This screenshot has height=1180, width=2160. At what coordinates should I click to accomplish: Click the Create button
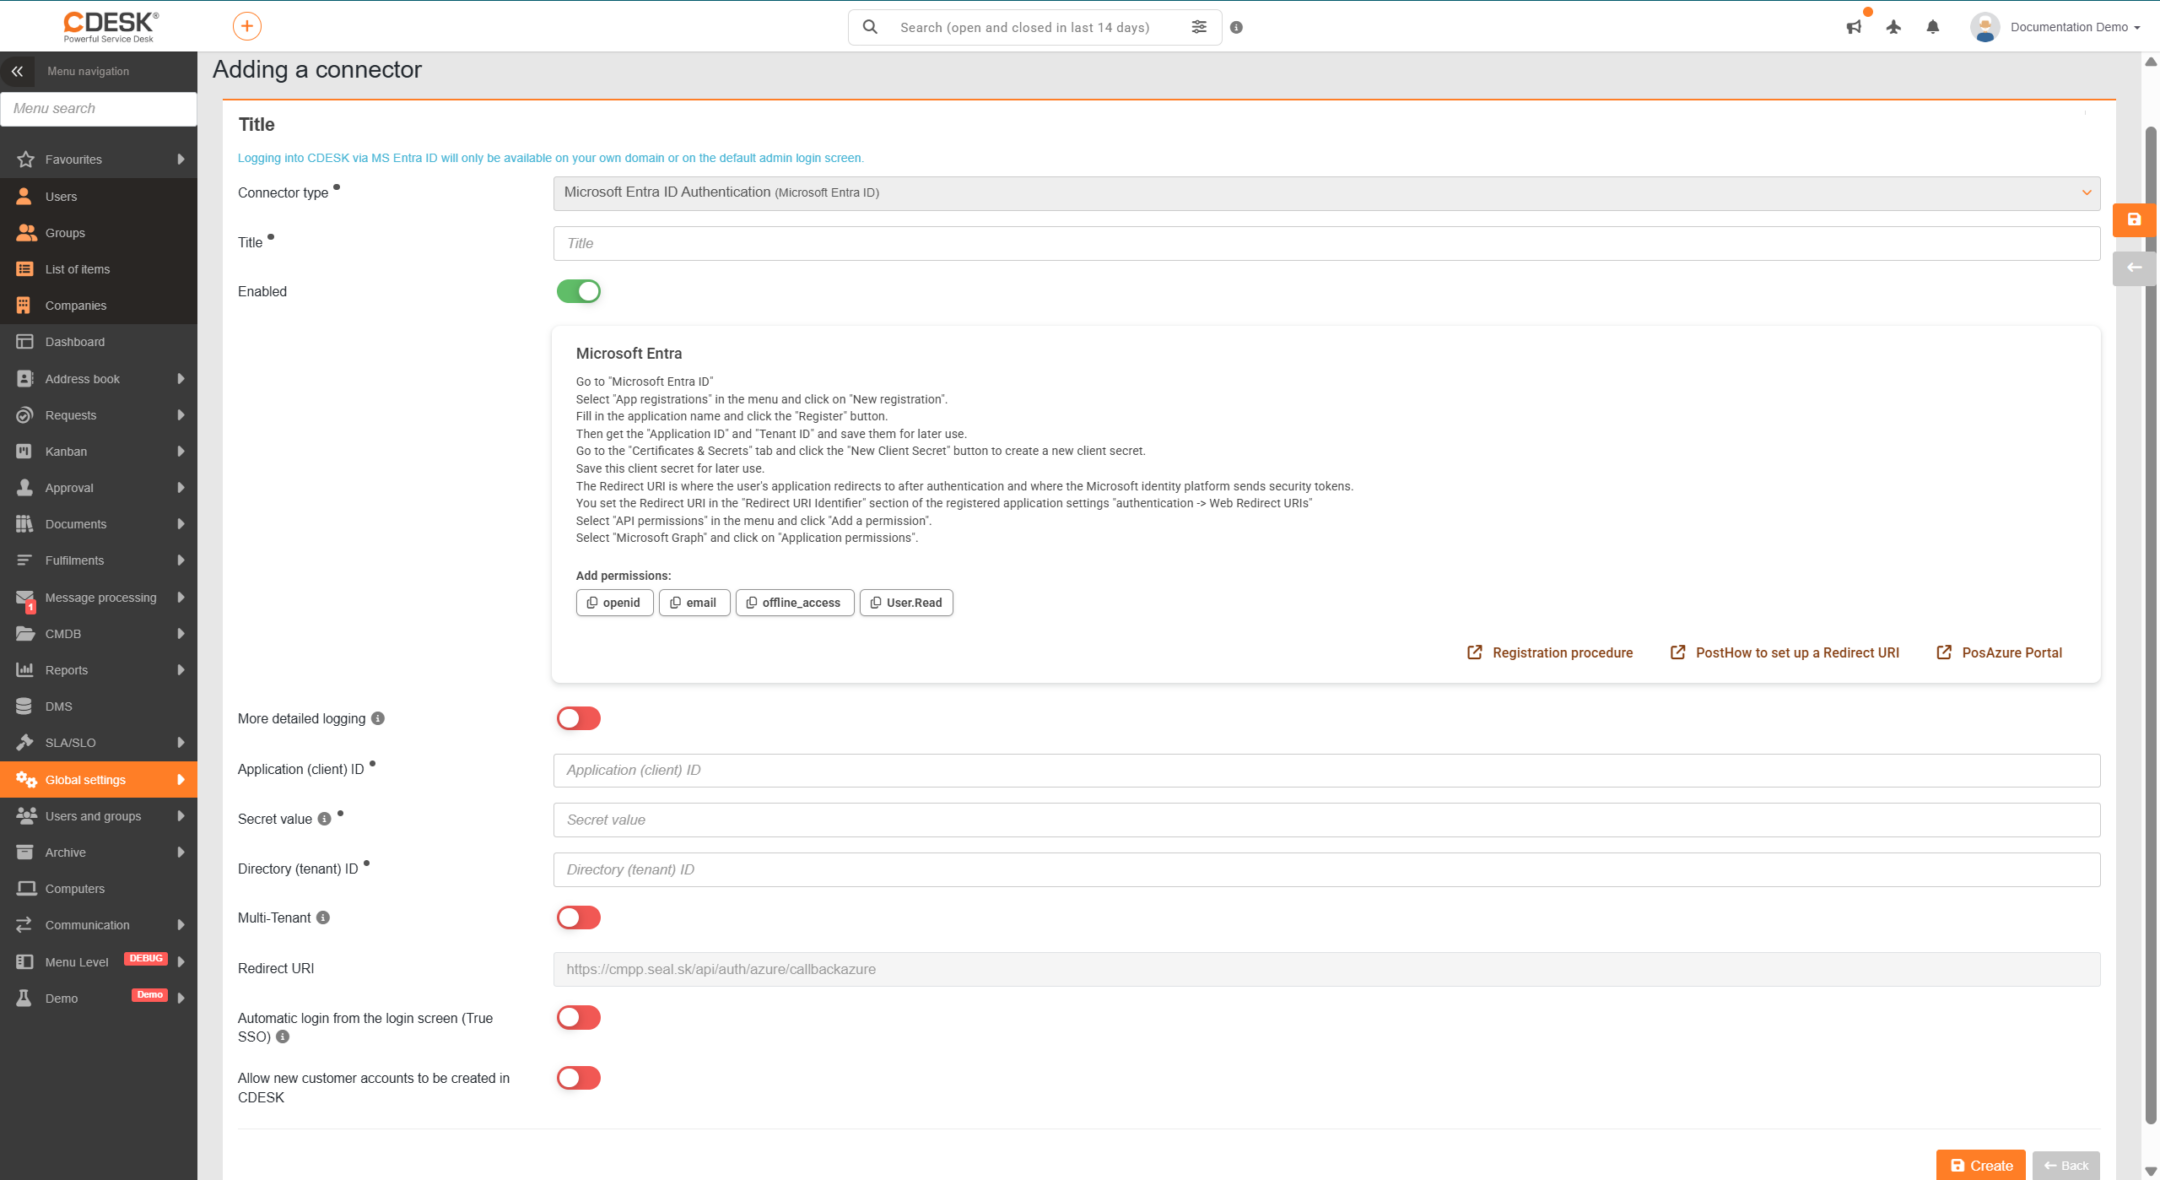(1981, 1166)
